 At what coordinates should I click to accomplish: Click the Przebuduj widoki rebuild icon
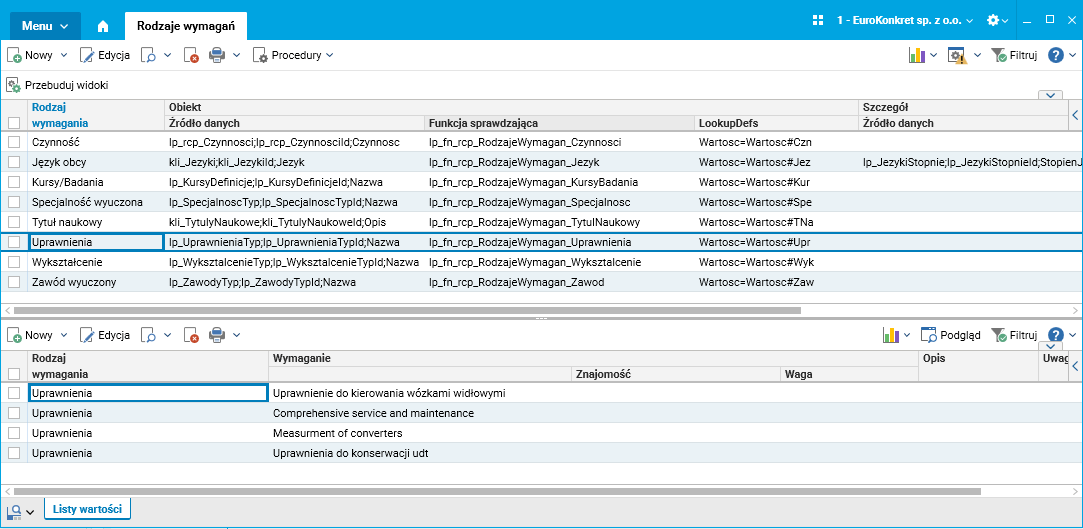14,86
